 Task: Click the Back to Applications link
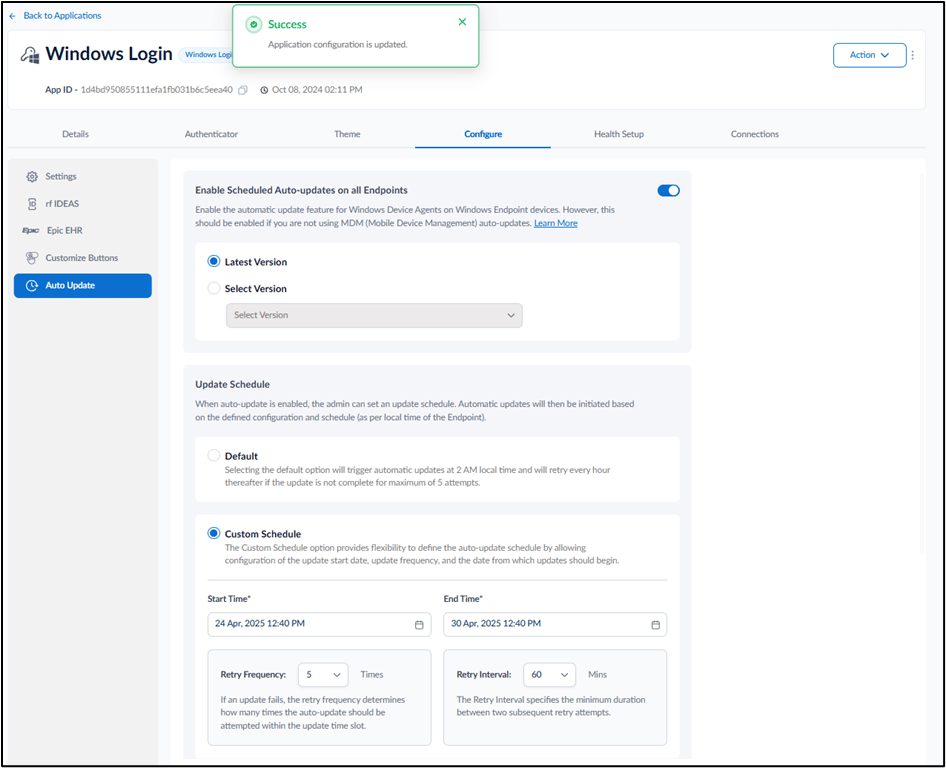click(x=62, y=16)
